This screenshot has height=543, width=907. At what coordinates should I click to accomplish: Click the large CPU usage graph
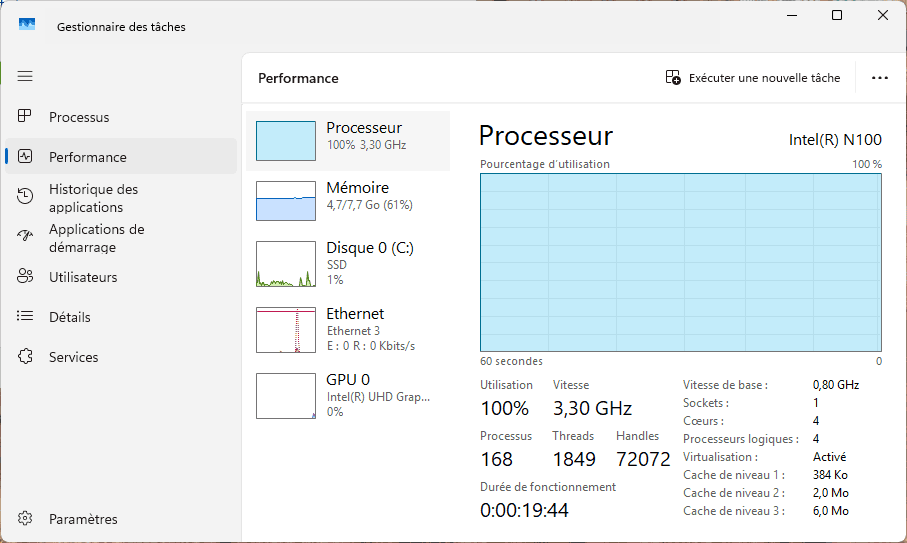point(681,262)
